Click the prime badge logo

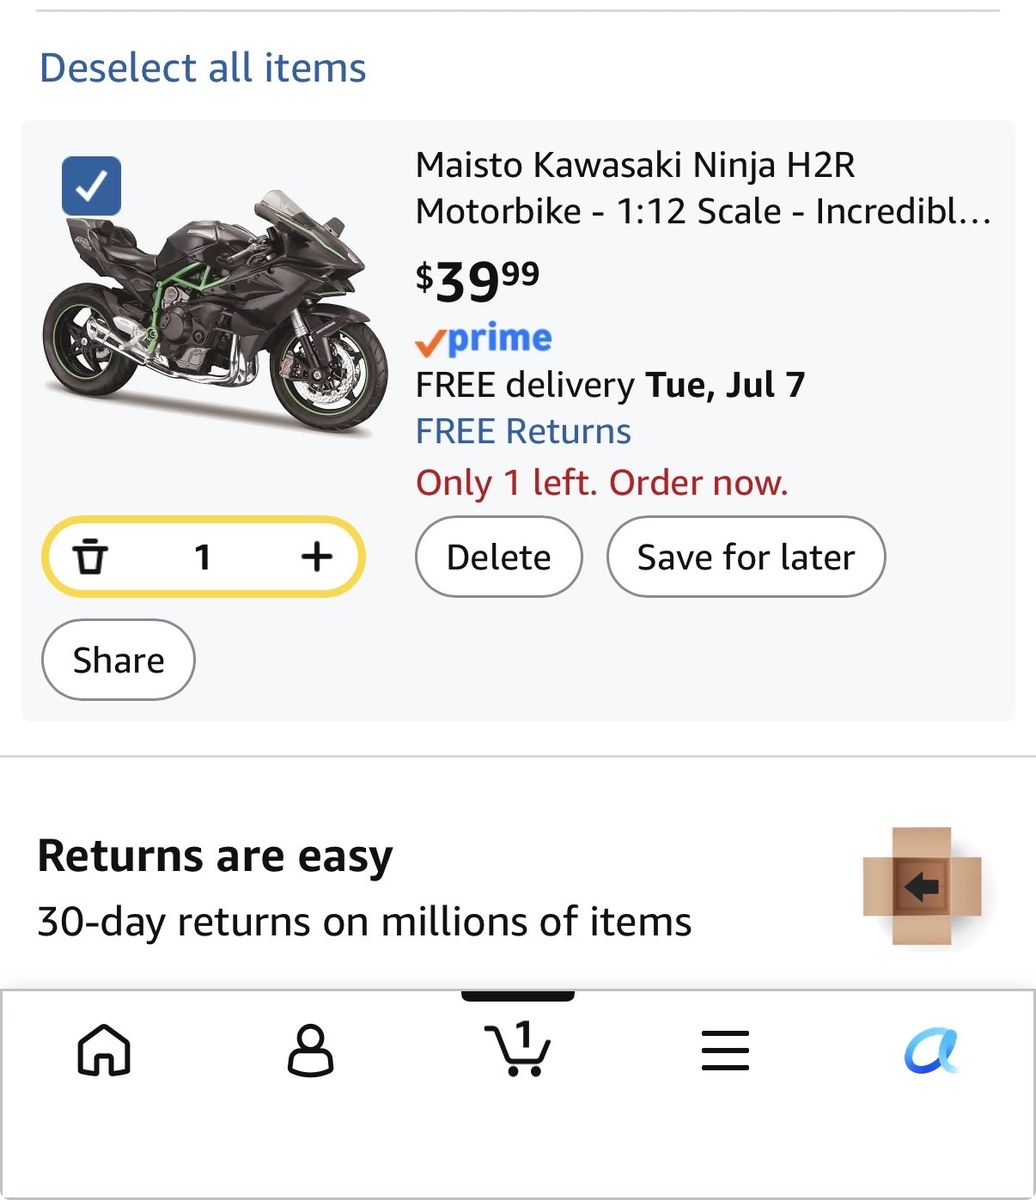click(x=484, y=340)
